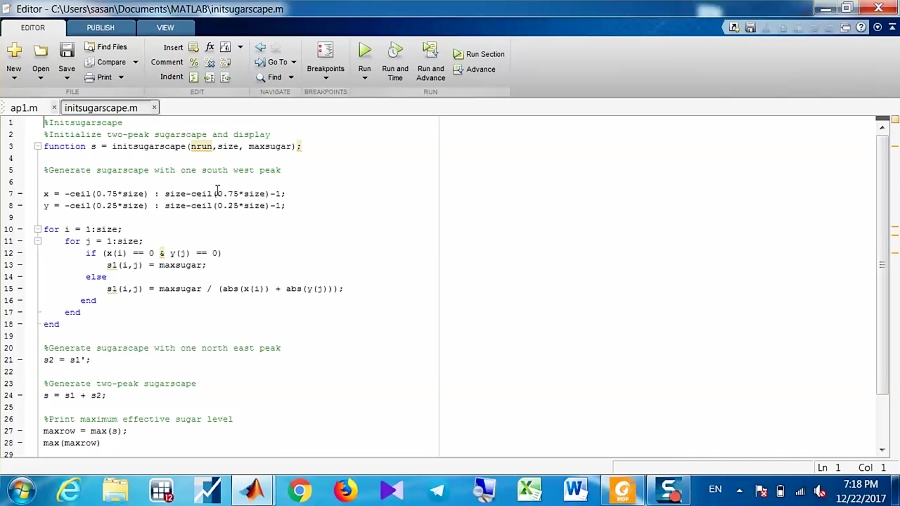
Task: Click the Advance button
Action: point(474,69)
